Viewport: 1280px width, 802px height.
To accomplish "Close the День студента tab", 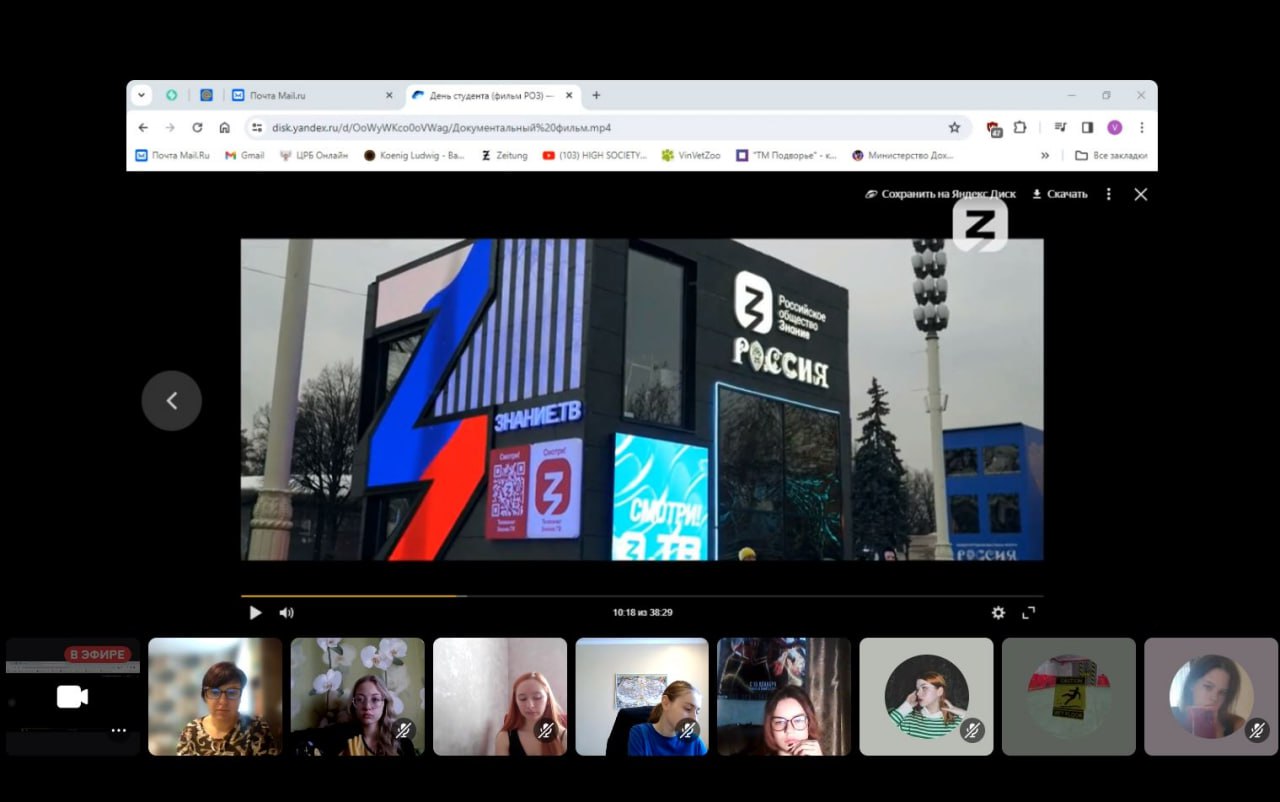I will pos(569,95).
